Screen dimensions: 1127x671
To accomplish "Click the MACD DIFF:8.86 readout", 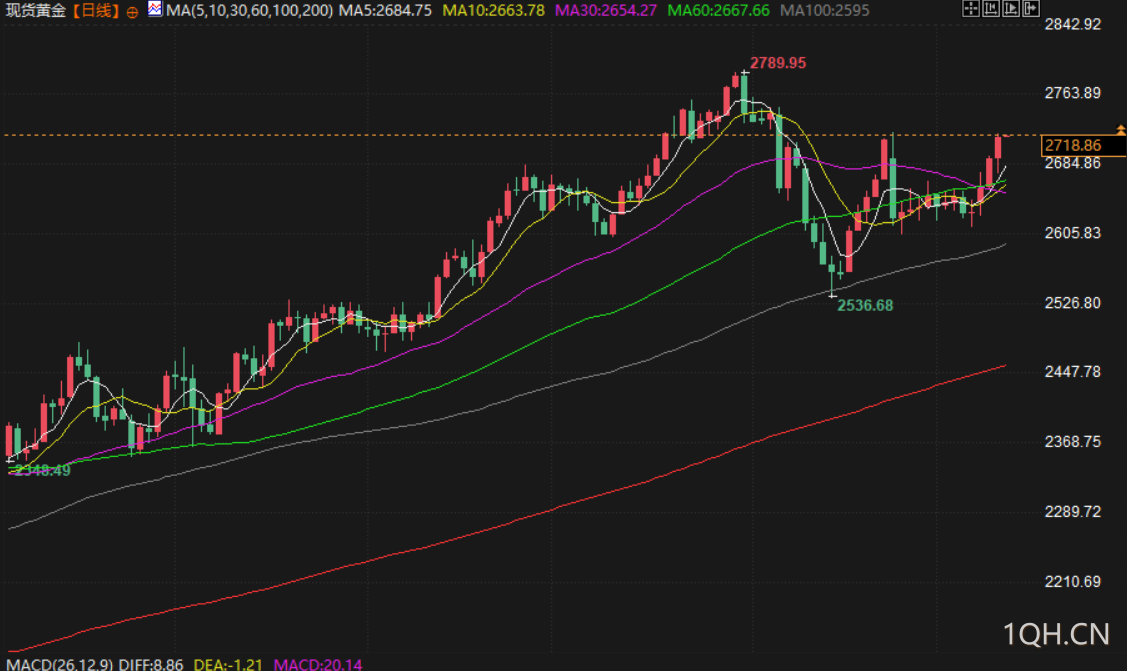I will (x=151, y=664).
